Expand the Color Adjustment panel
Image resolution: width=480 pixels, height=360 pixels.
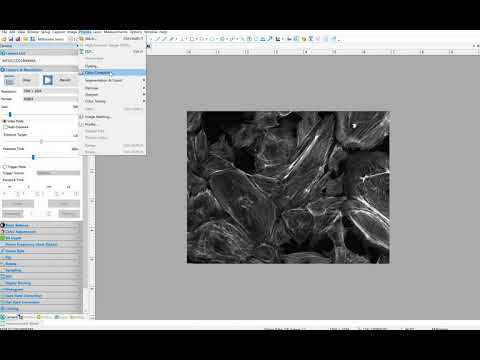pos(40,232)
